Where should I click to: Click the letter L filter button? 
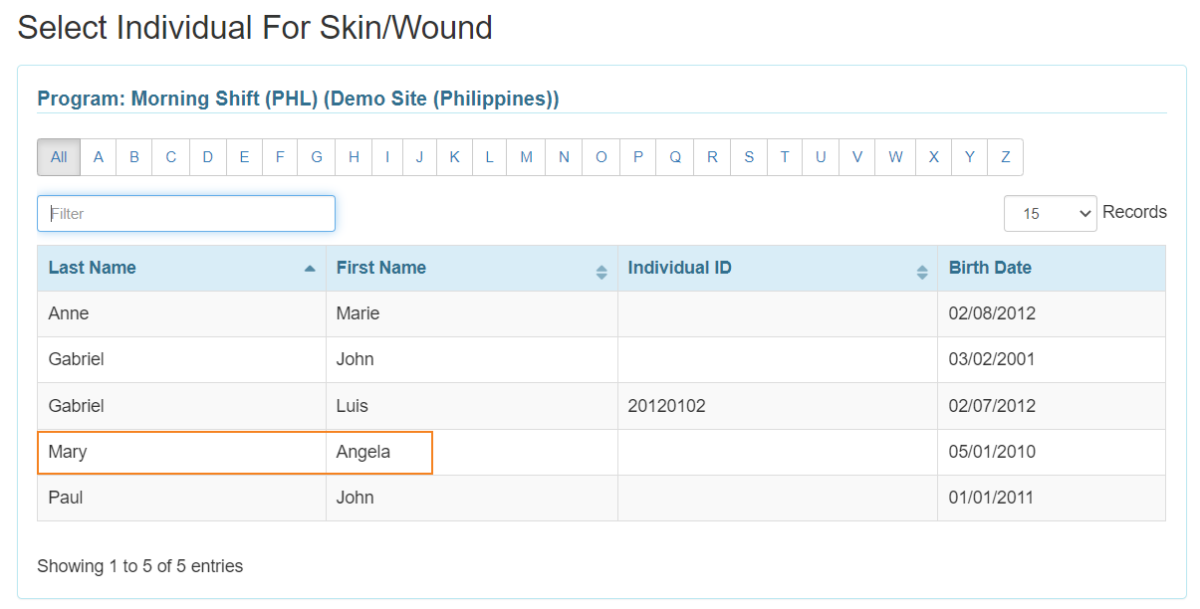click(x=488, y=157)
